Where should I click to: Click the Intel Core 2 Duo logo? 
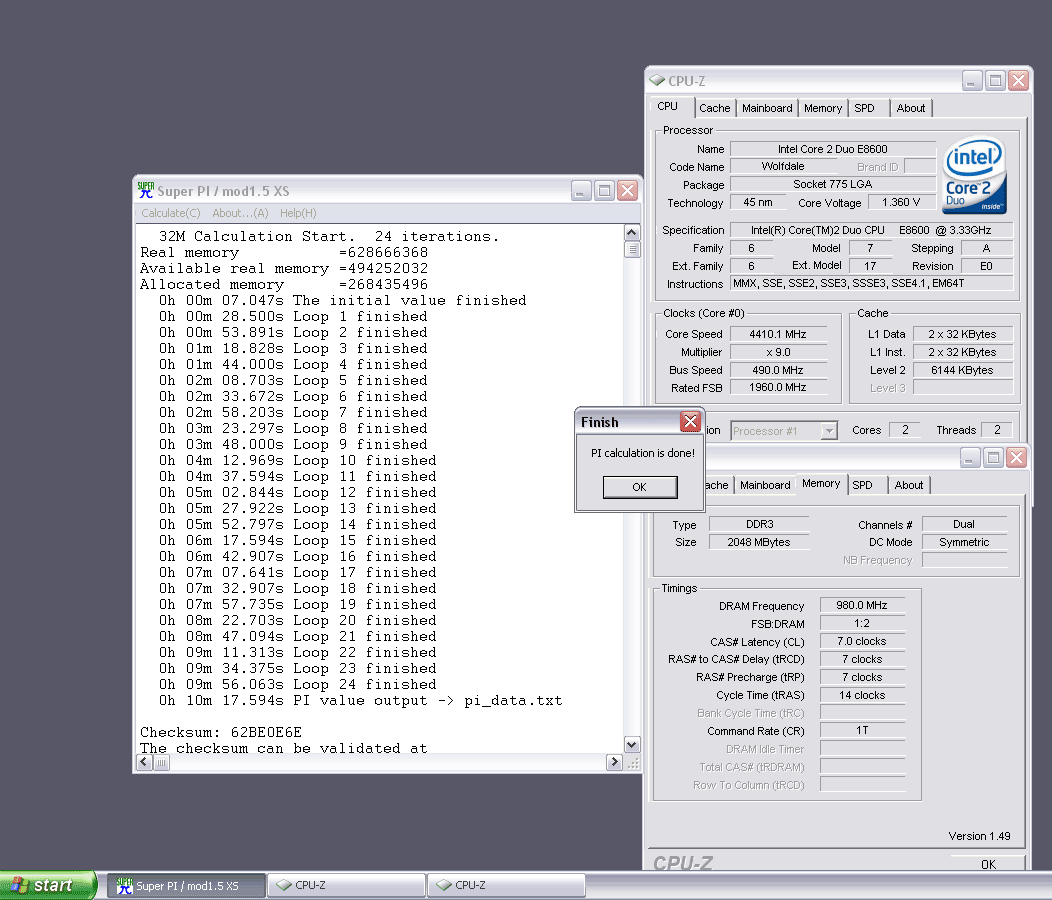click(x=974, y=175)
